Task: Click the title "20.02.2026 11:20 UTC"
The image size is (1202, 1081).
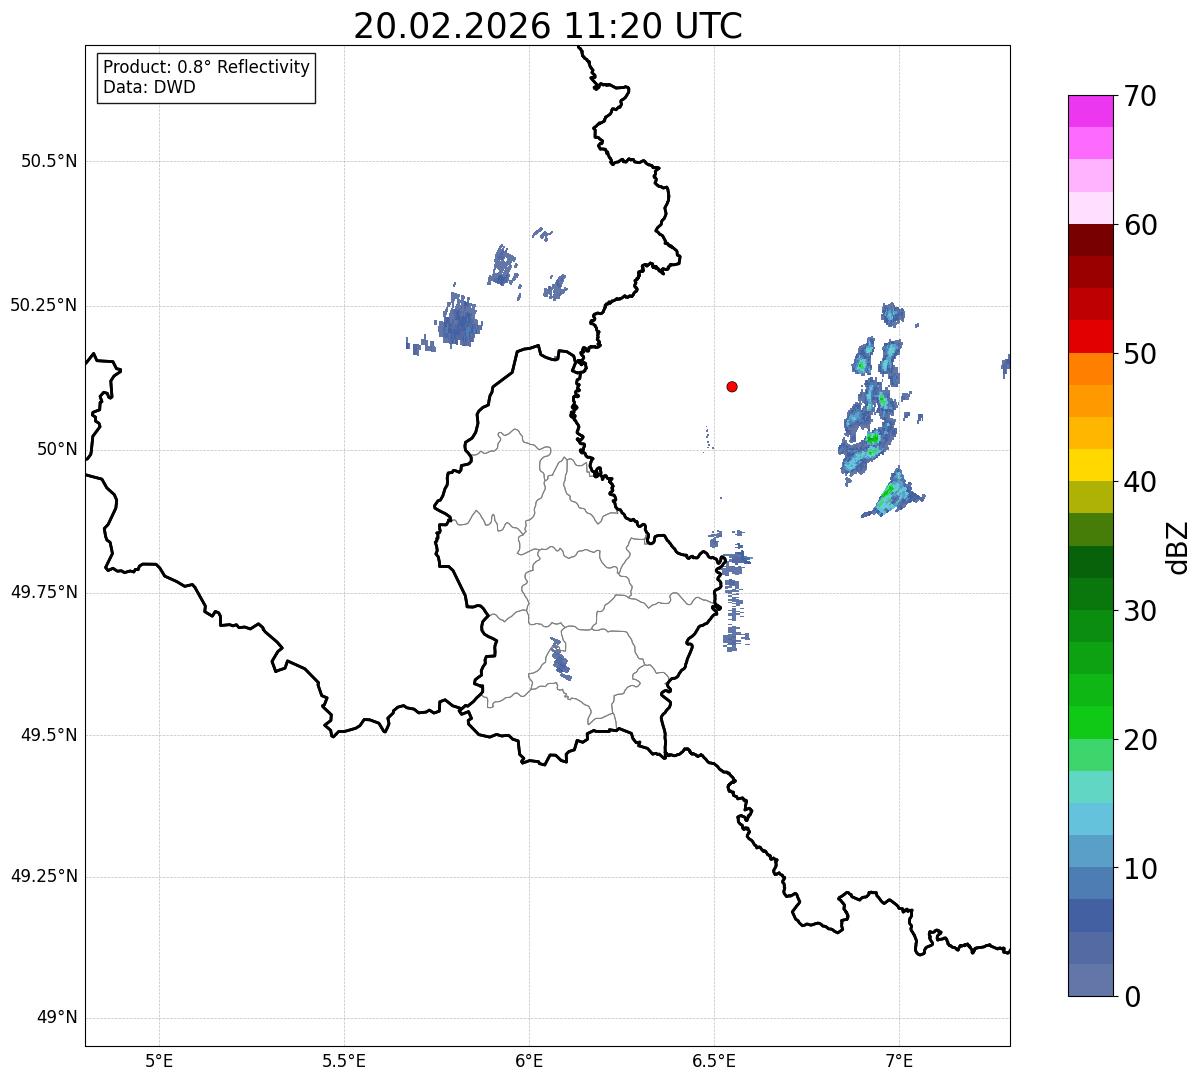Action: (x=548, y=25)
